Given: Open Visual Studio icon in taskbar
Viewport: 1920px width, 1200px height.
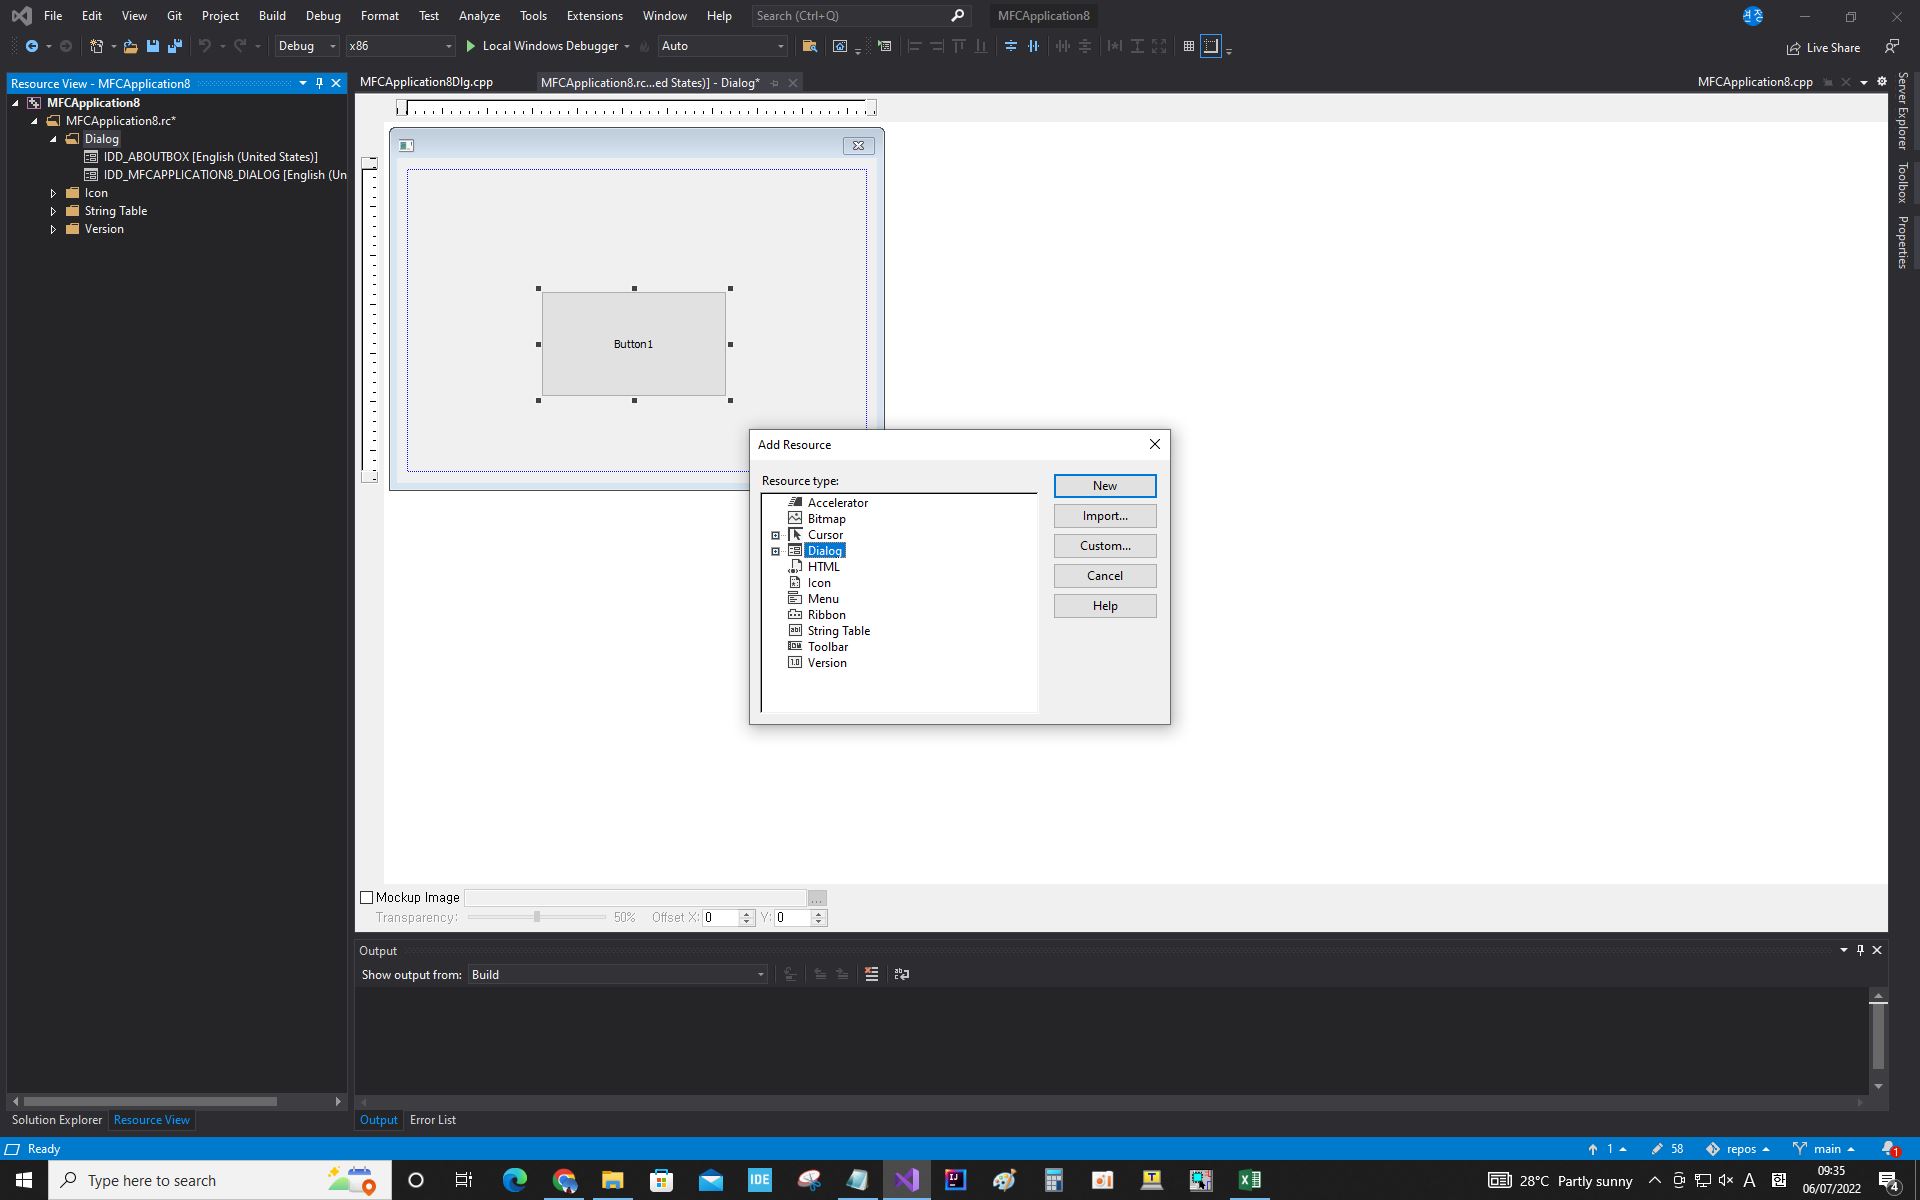Looking at the screenshot, I should (x=906, y=1180).
